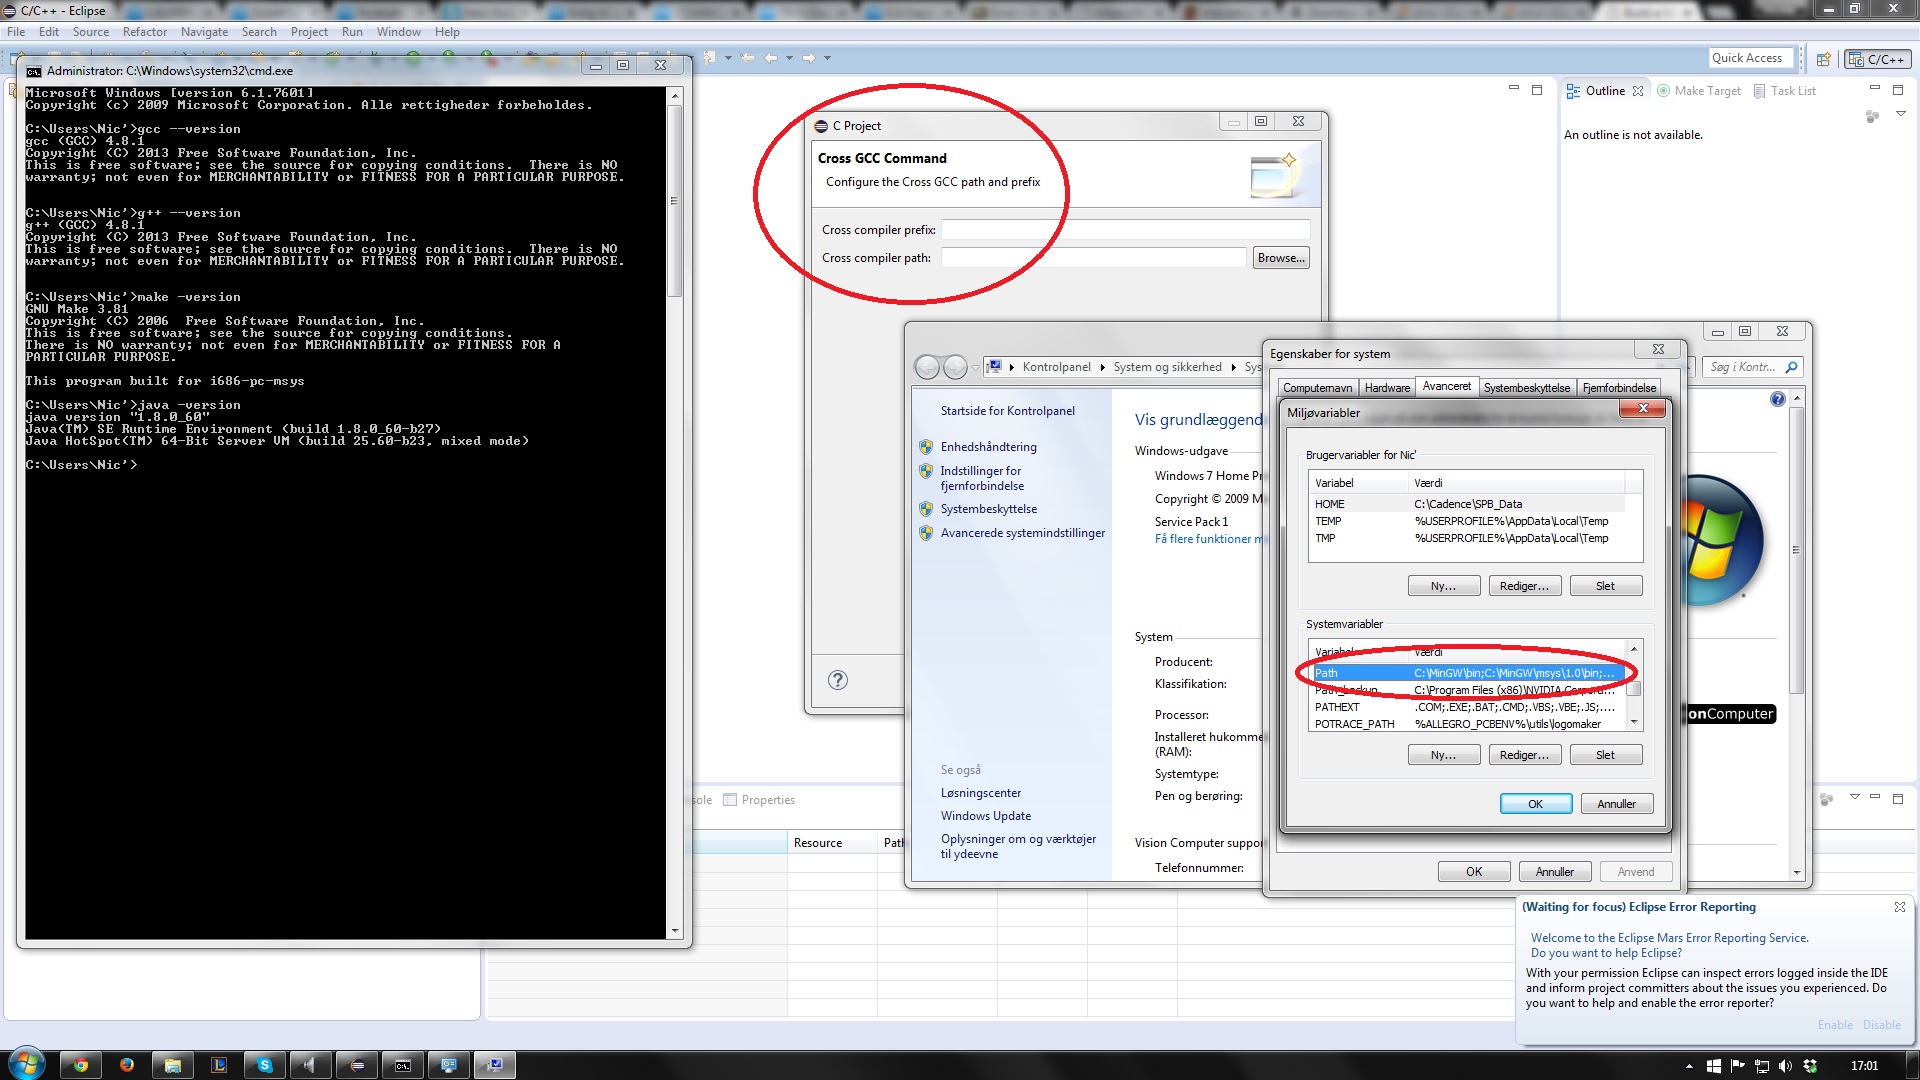Go back using the toolbar Back arrow

(x=771, y=58)
